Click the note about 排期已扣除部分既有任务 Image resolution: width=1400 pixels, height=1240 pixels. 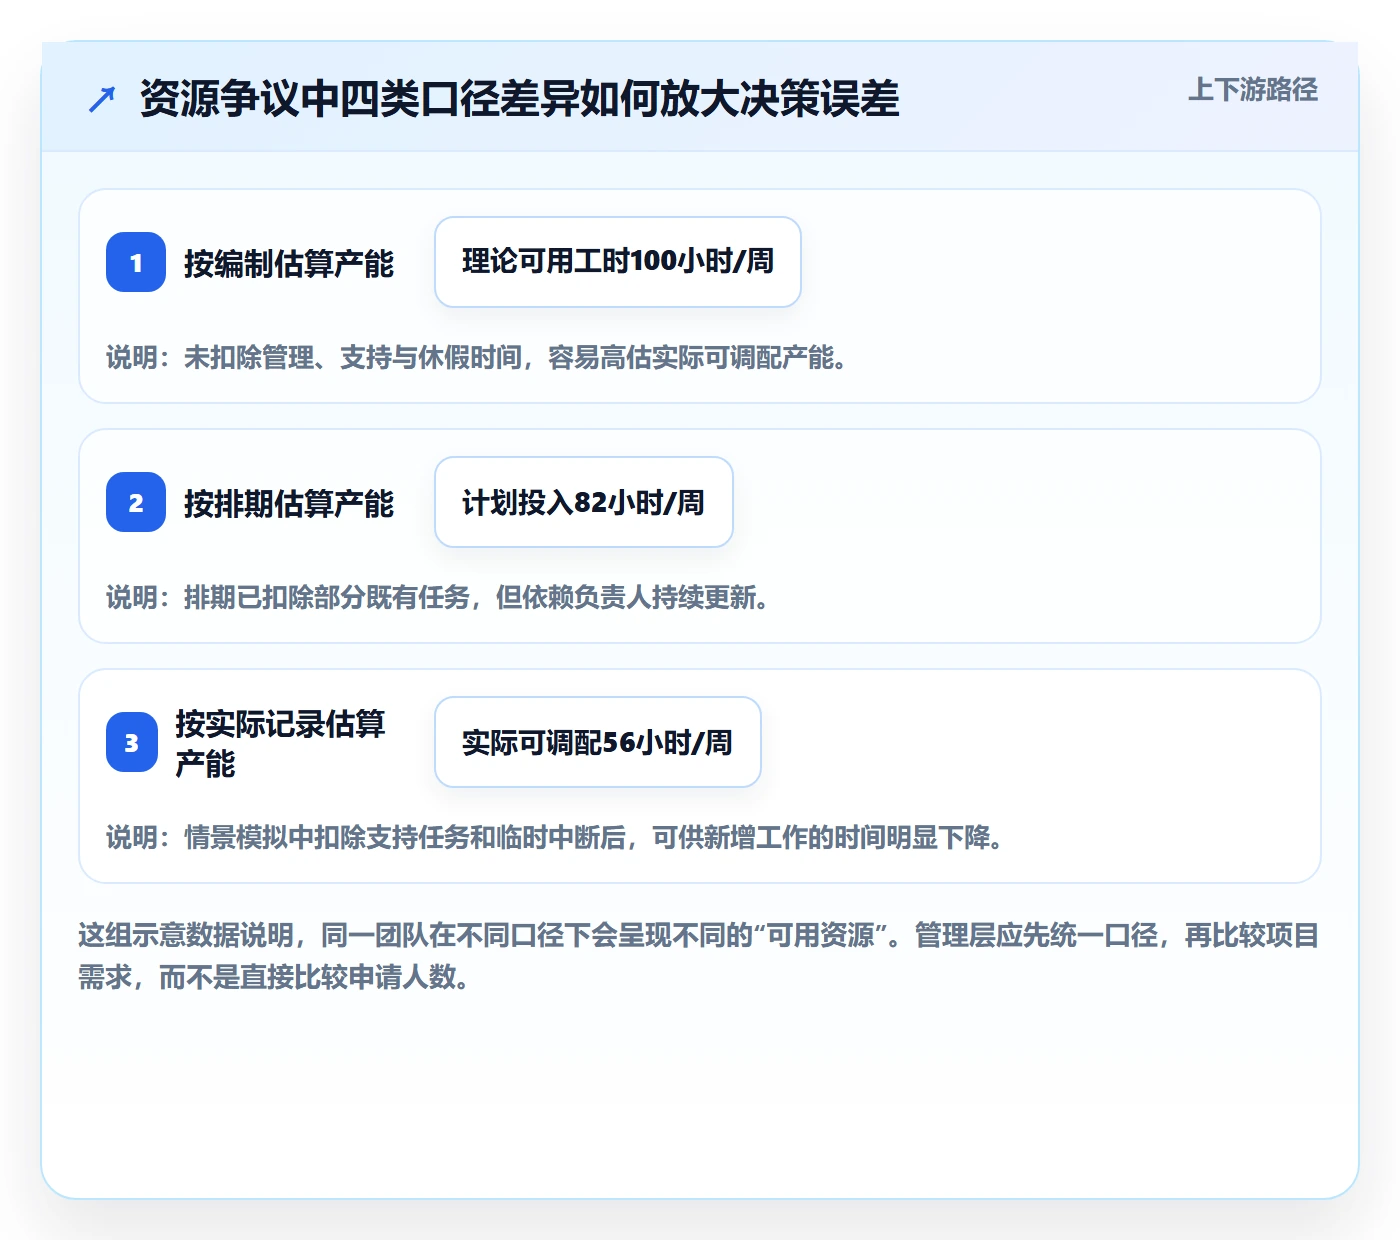tap(438, 597)
